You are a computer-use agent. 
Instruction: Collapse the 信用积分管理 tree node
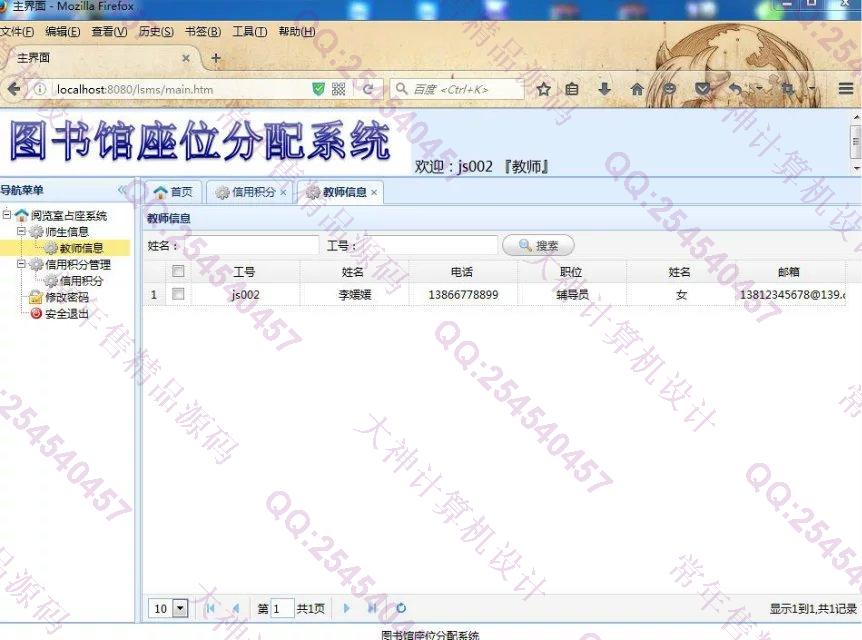[x=21, y=264]
